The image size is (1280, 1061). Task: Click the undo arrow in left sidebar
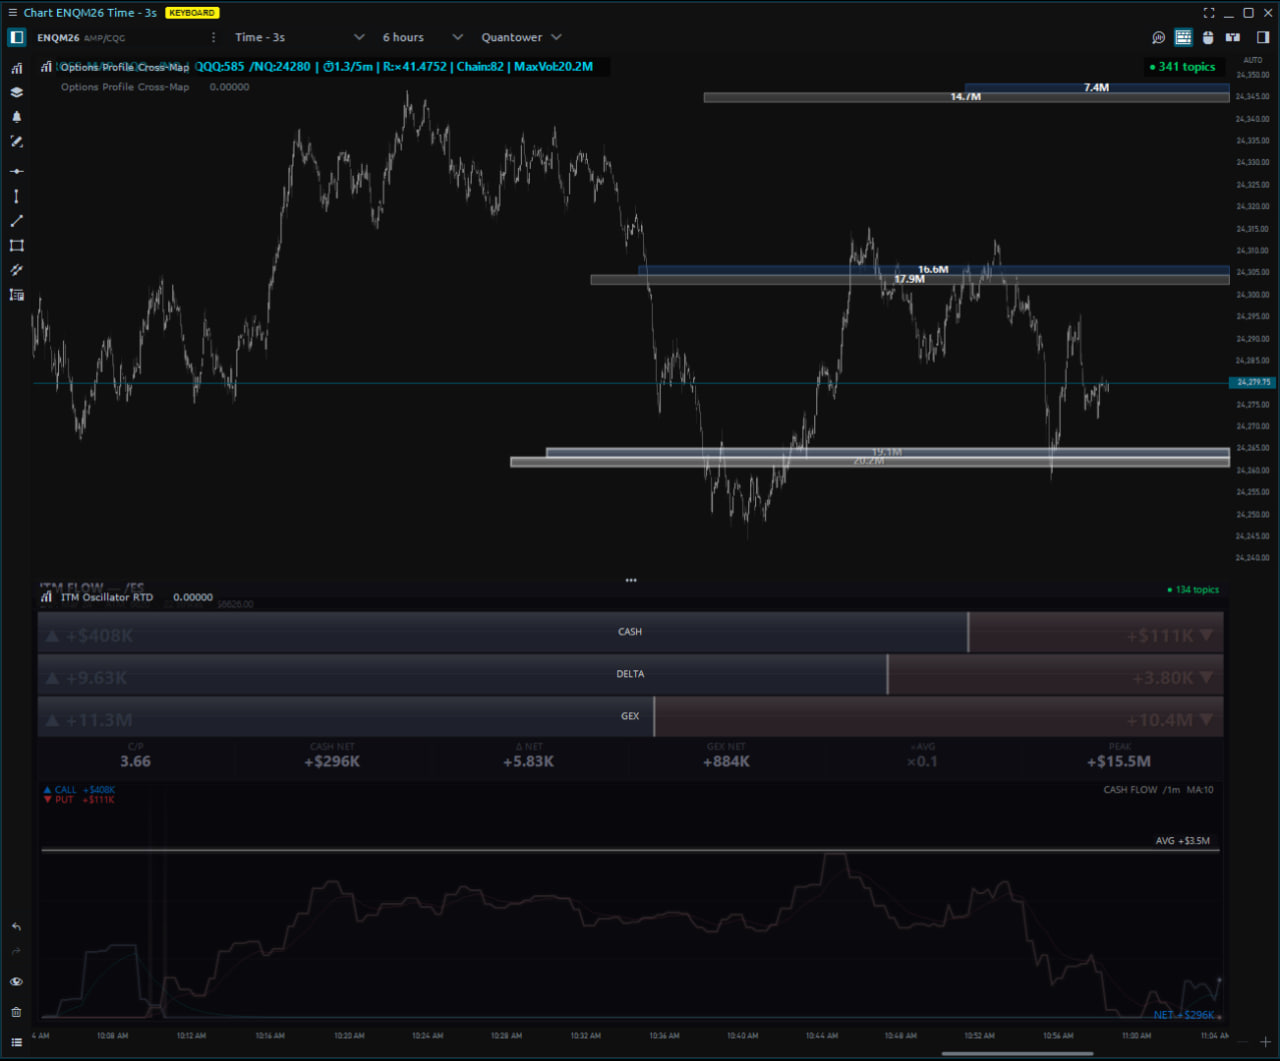[x=16, y=927]
